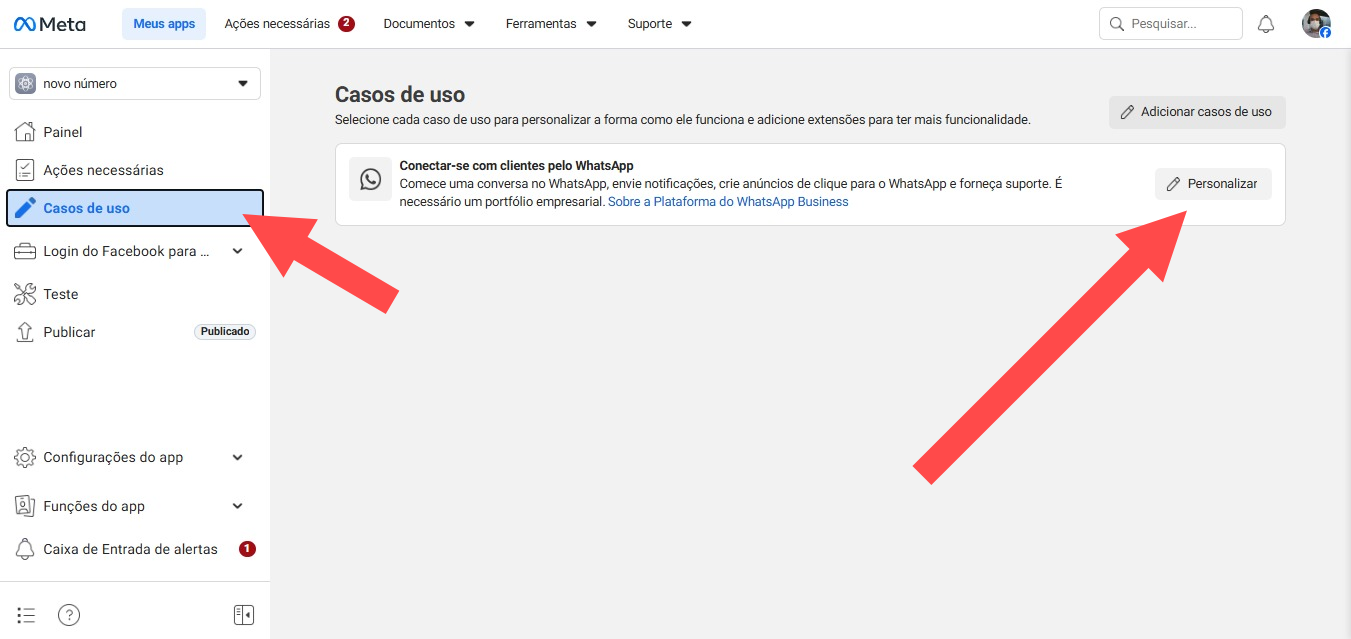Open Caixa de Entrada de alertas
This screenshot has height=639, width=1351.
click(135, 549)
